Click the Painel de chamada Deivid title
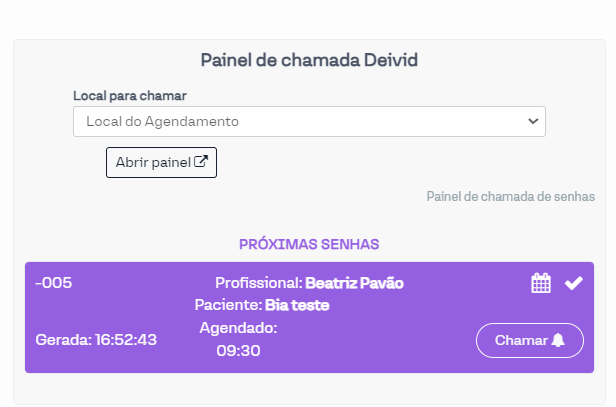This screenshot has width=616, height=407. (309, 60)
